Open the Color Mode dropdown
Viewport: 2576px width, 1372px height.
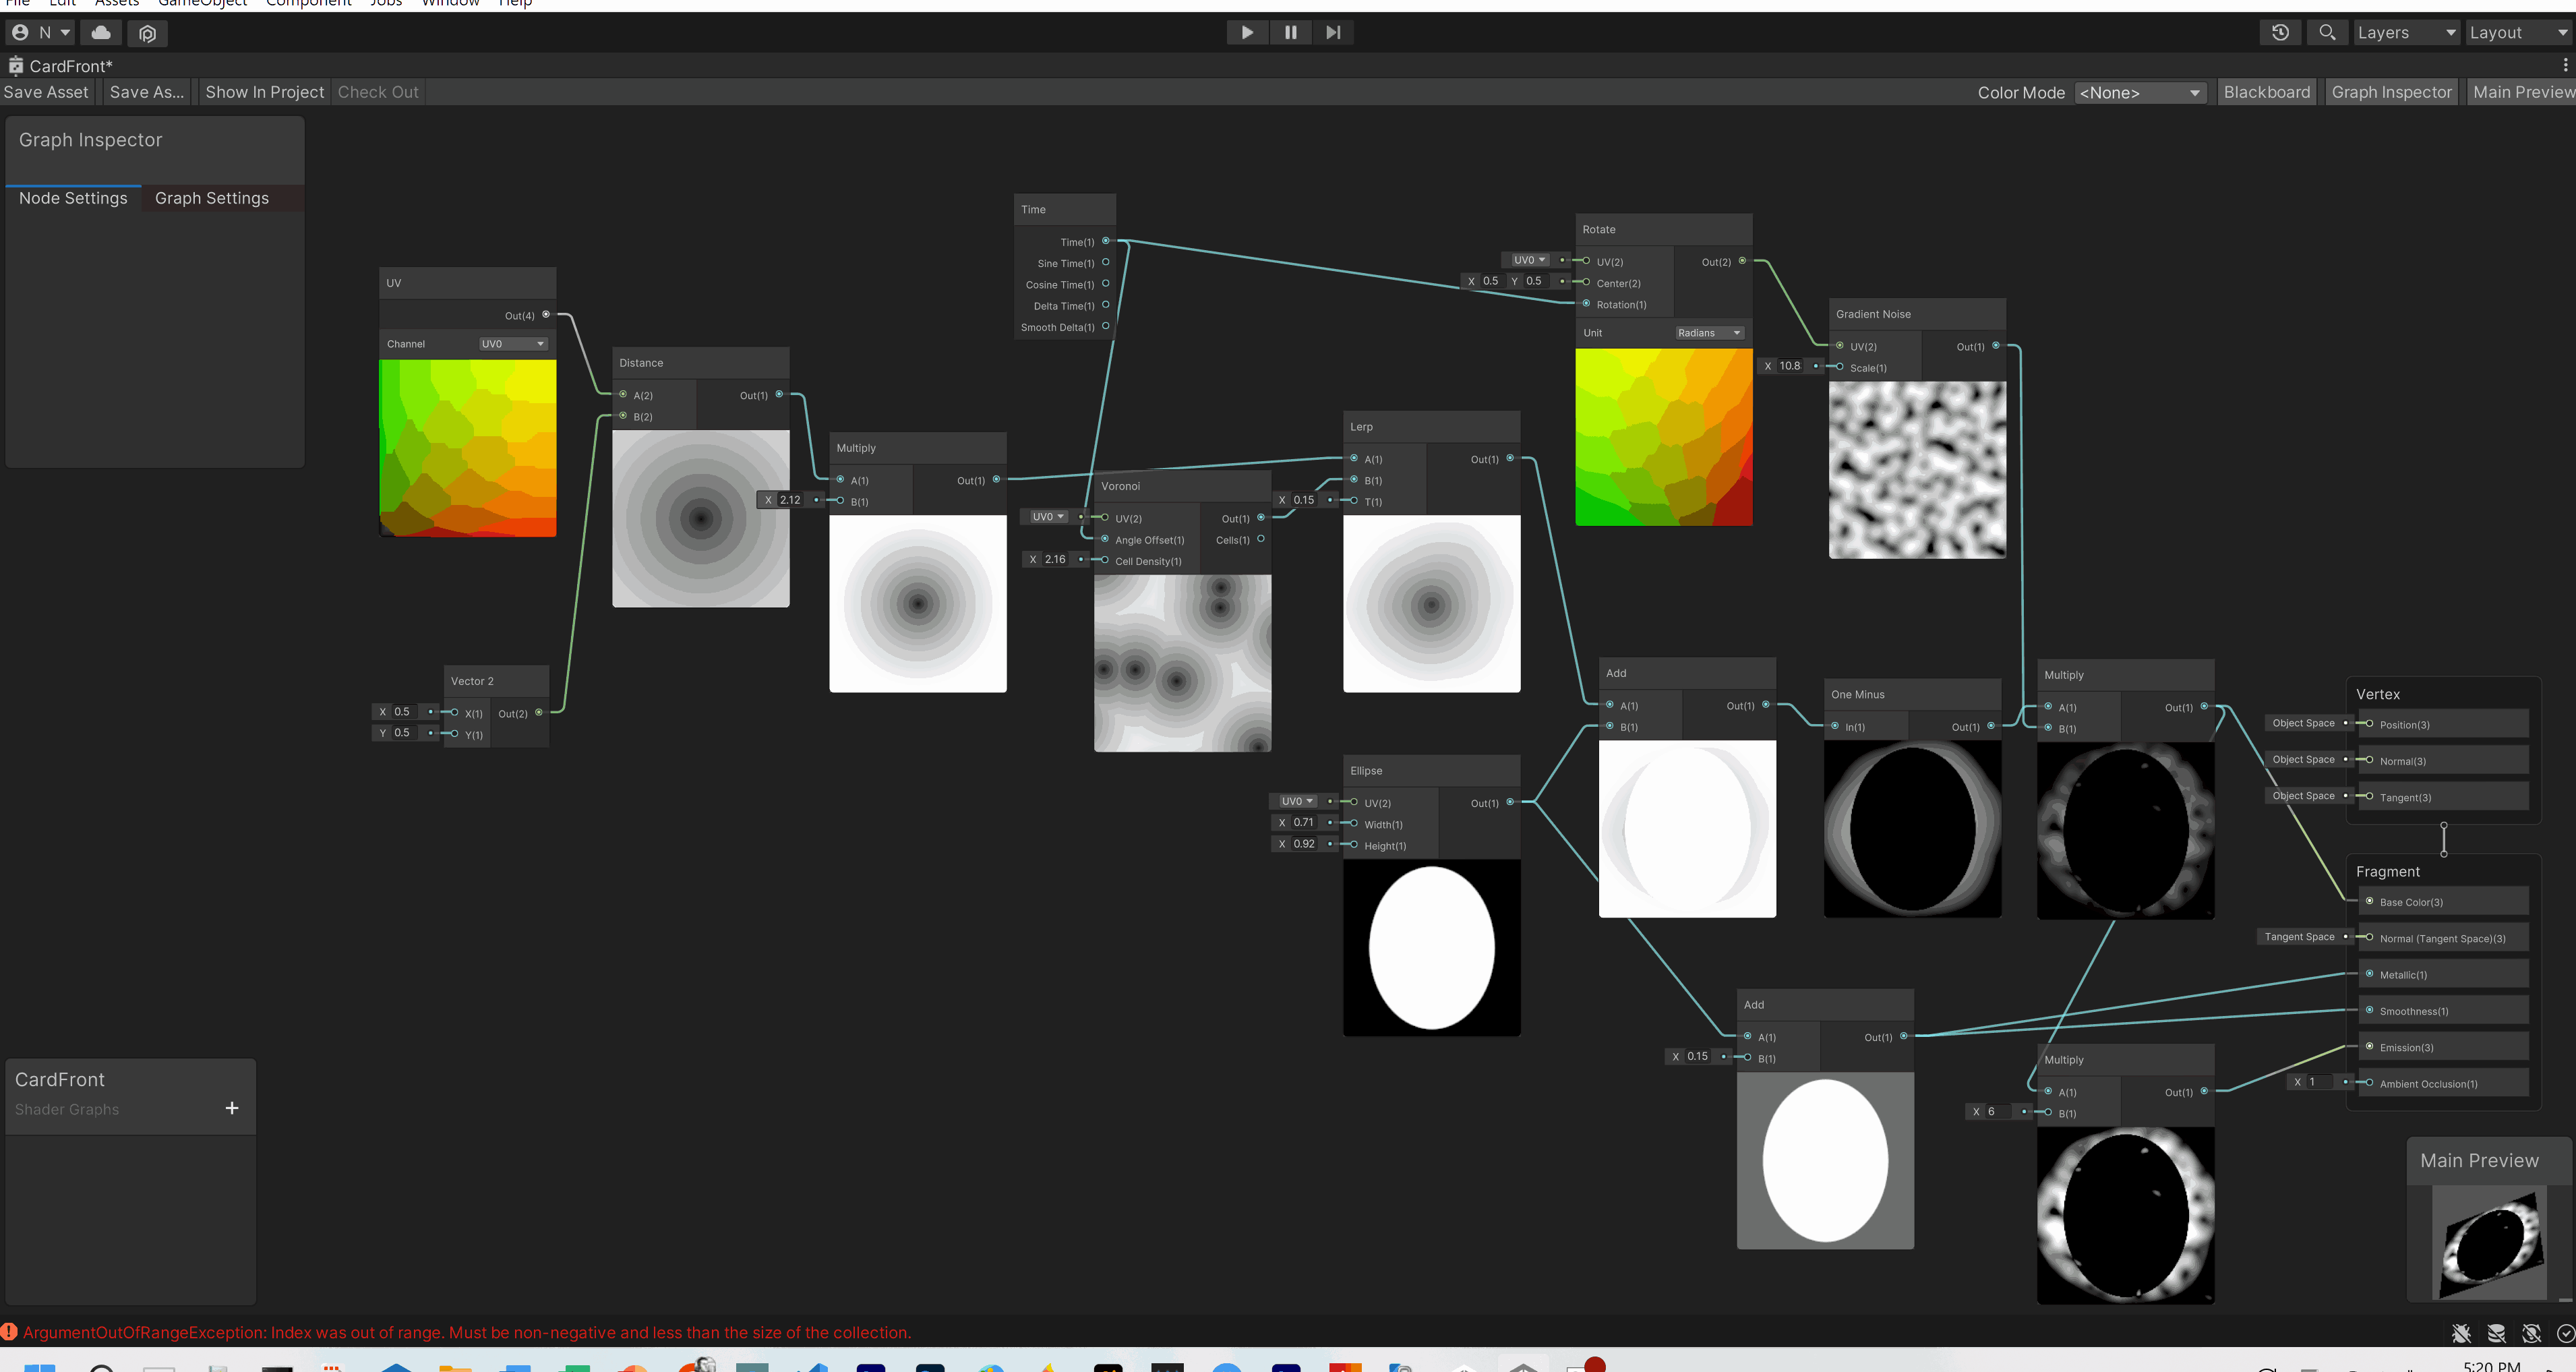2139,92
